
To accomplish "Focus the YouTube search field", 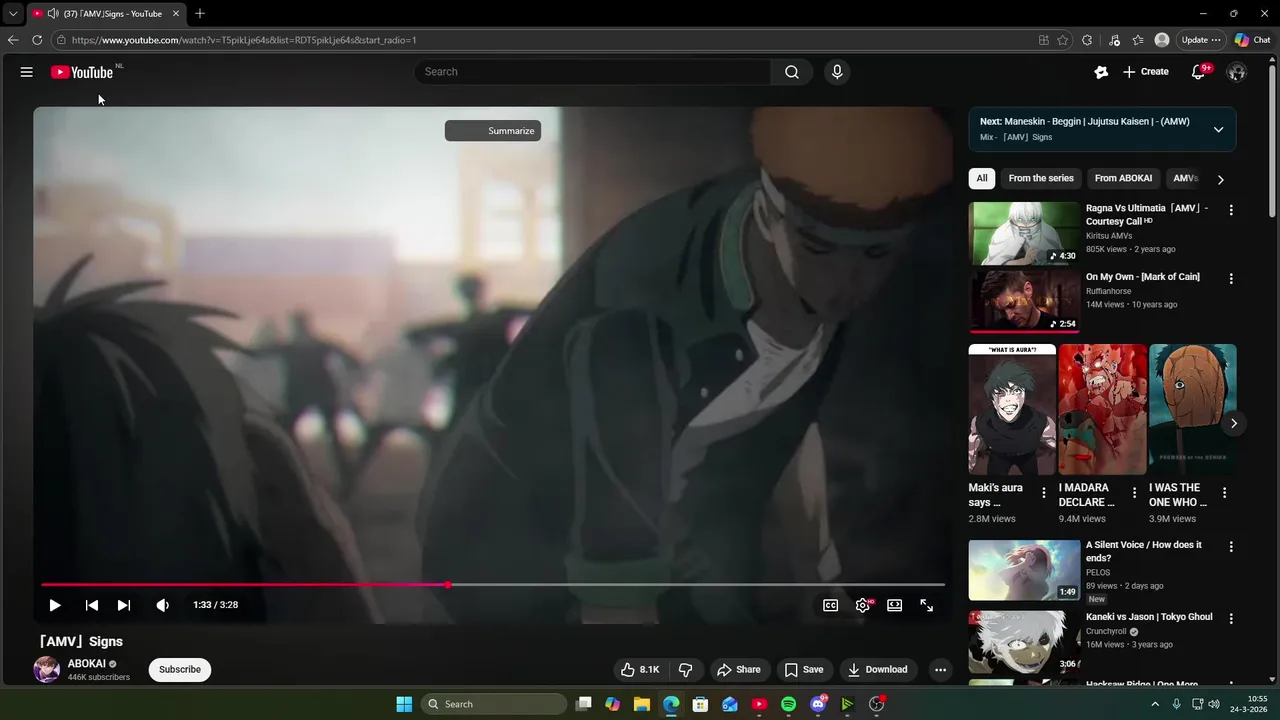I will point(592,72).
